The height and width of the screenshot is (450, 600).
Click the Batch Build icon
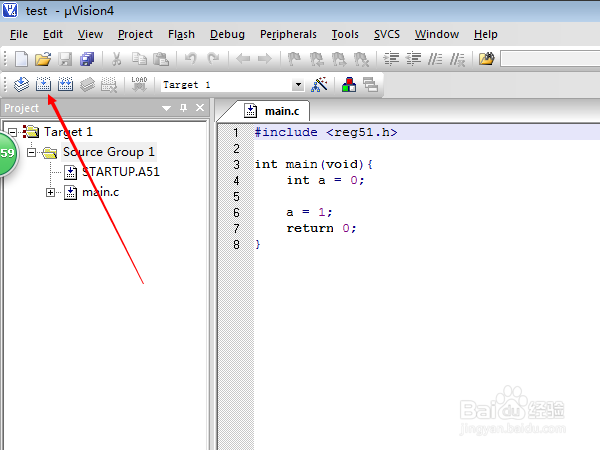coord(87,84)
